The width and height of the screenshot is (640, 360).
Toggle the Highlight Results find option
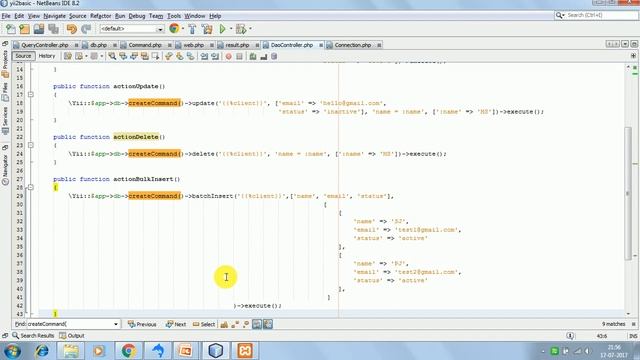[x=257, y=324]
